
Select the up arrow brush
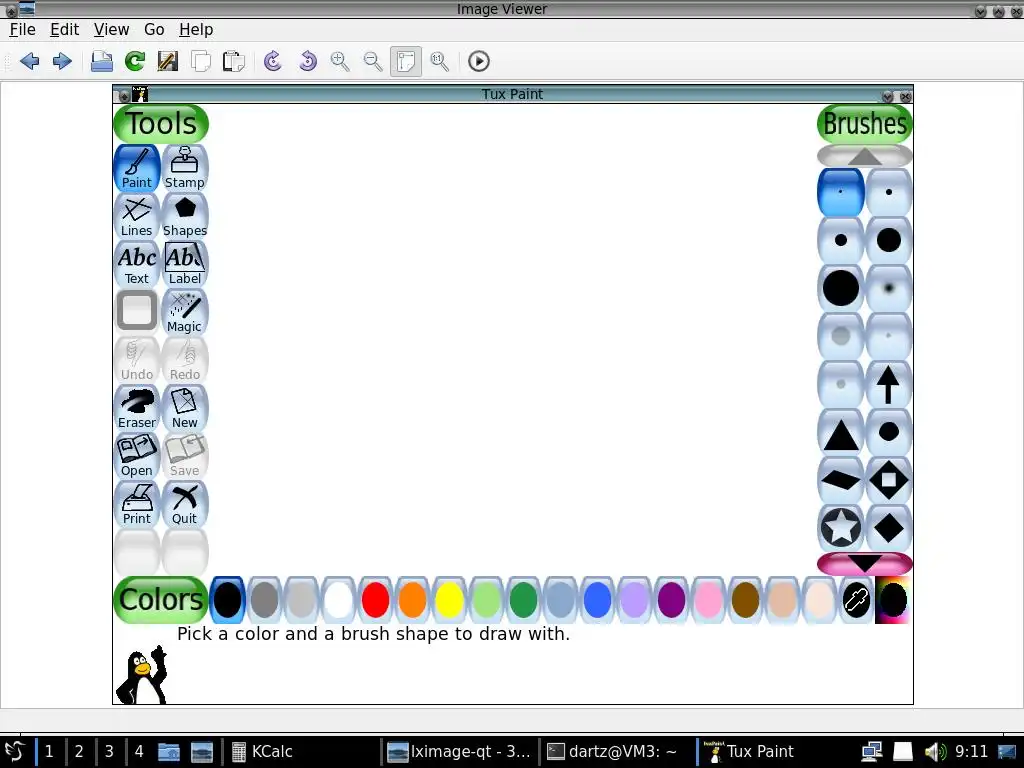888,384
